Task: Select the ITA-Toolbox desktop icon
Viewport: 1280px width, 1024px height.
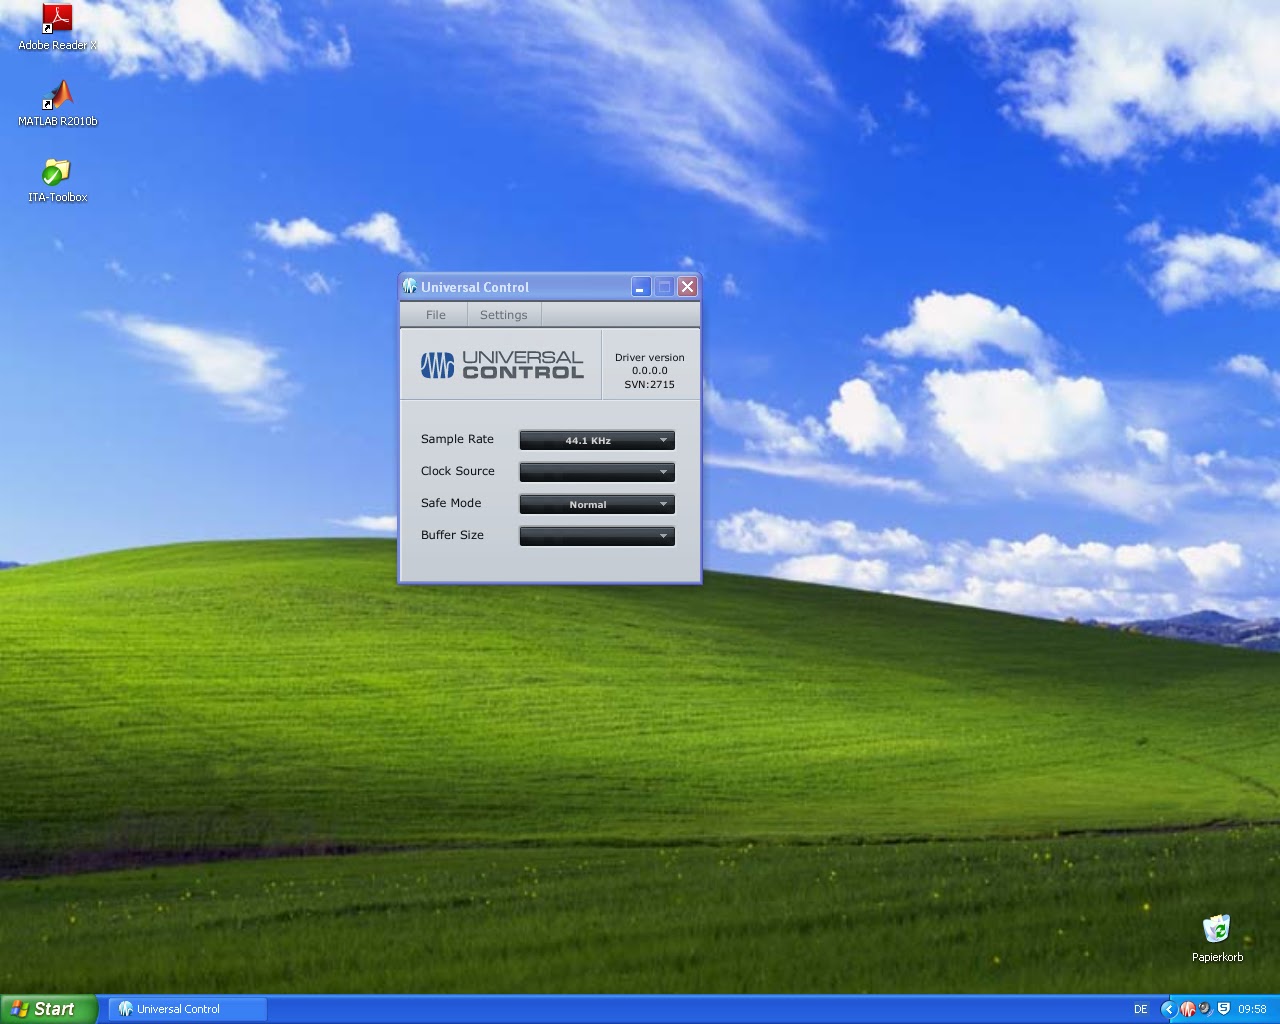Action: tap(57, 181)
